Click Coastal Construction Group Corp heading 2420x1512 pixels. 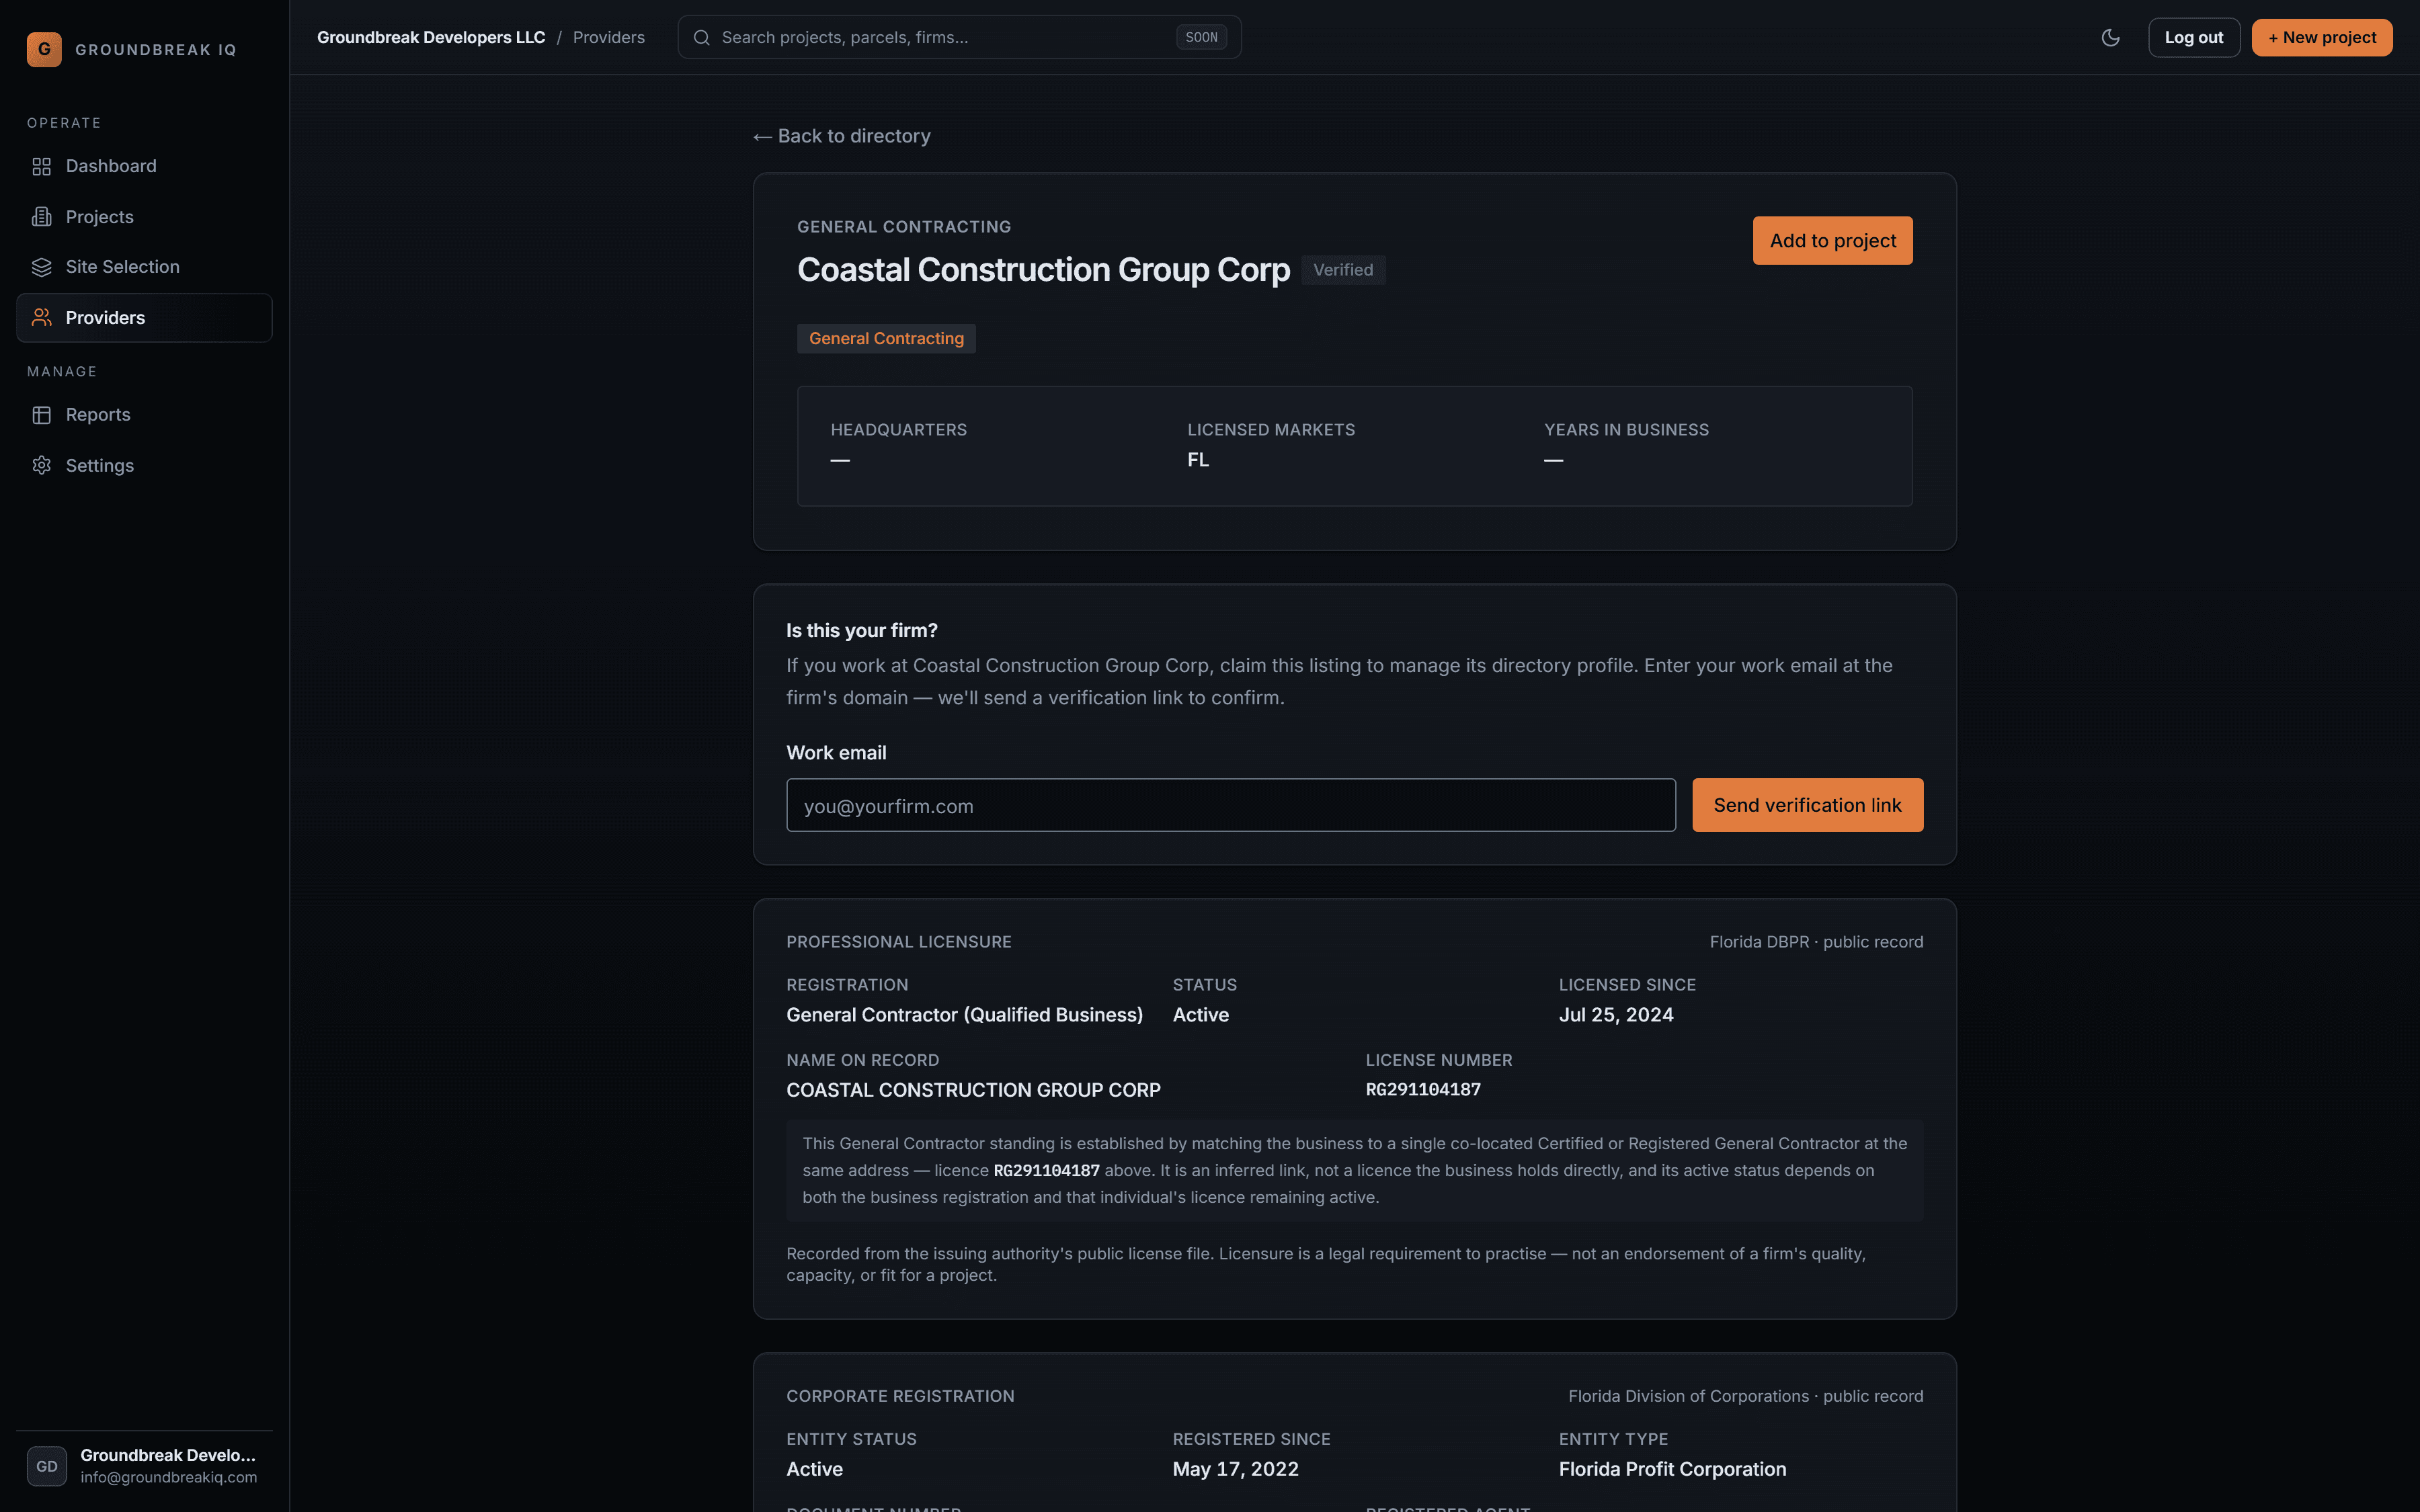[x=1043, y=270]
